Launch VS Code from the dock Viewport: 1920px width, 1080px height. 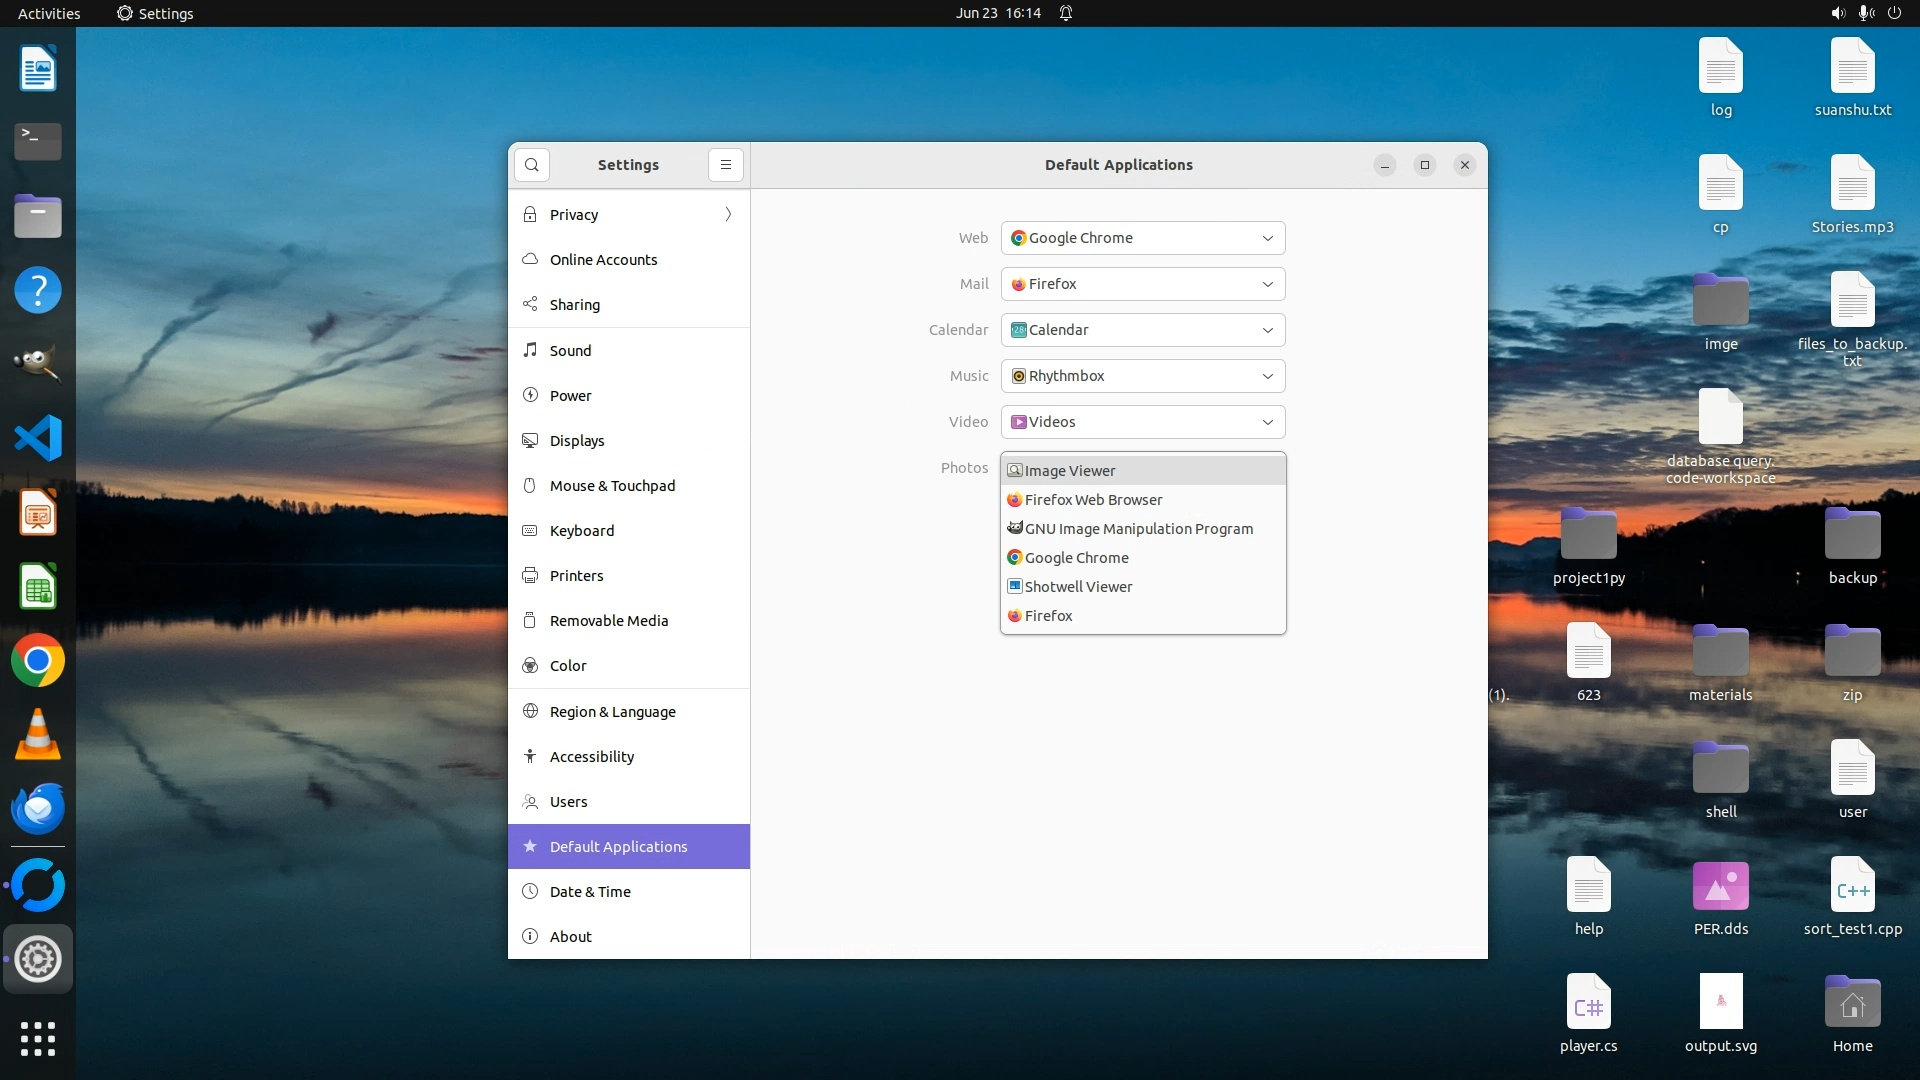[x=38, y=438]
